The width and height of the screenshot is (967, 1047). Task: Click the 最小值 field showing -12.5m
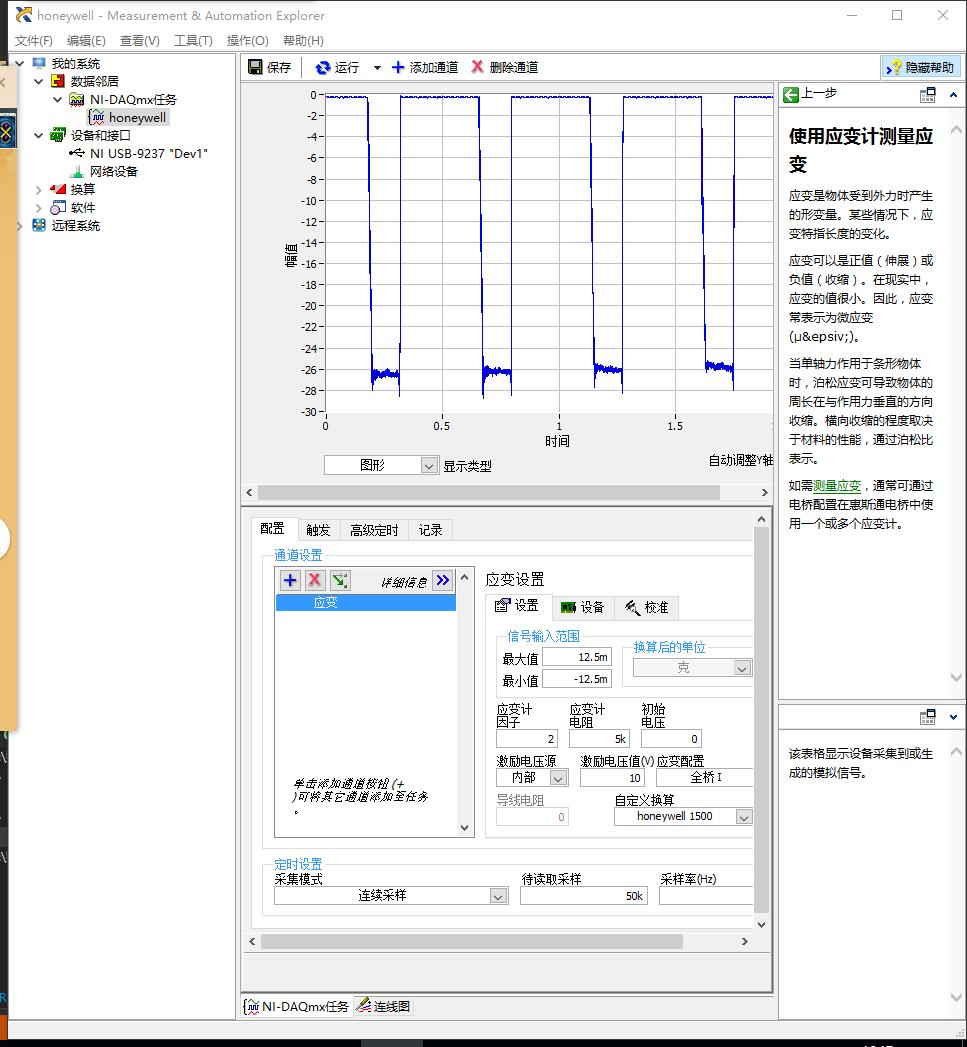(576, 679)
